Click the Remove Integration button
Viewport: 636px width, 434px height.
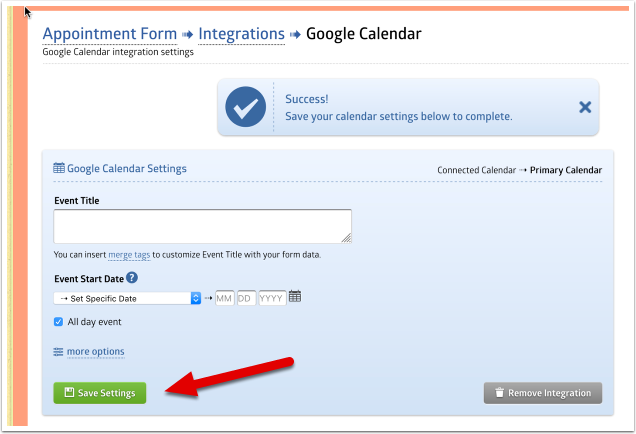pyautogui.click(x=543, y=393)
